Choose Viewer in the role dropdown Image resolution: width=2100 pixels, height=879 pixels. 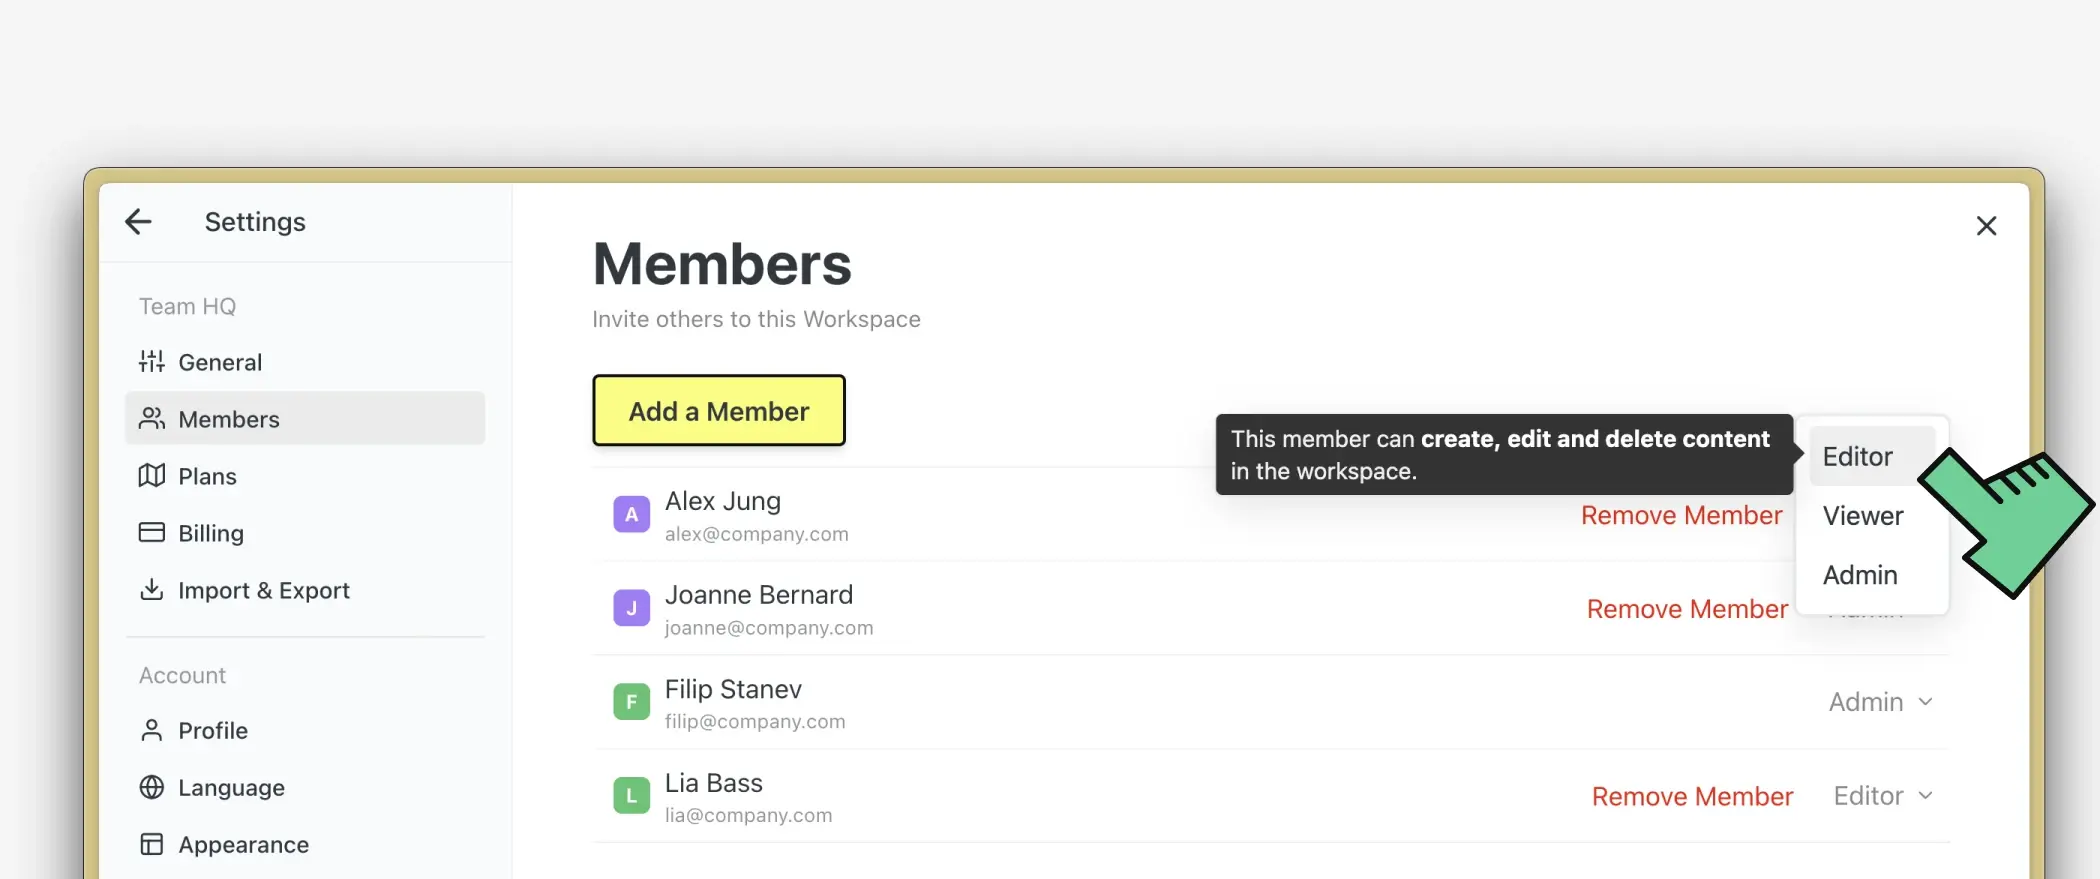[1862, 516]
